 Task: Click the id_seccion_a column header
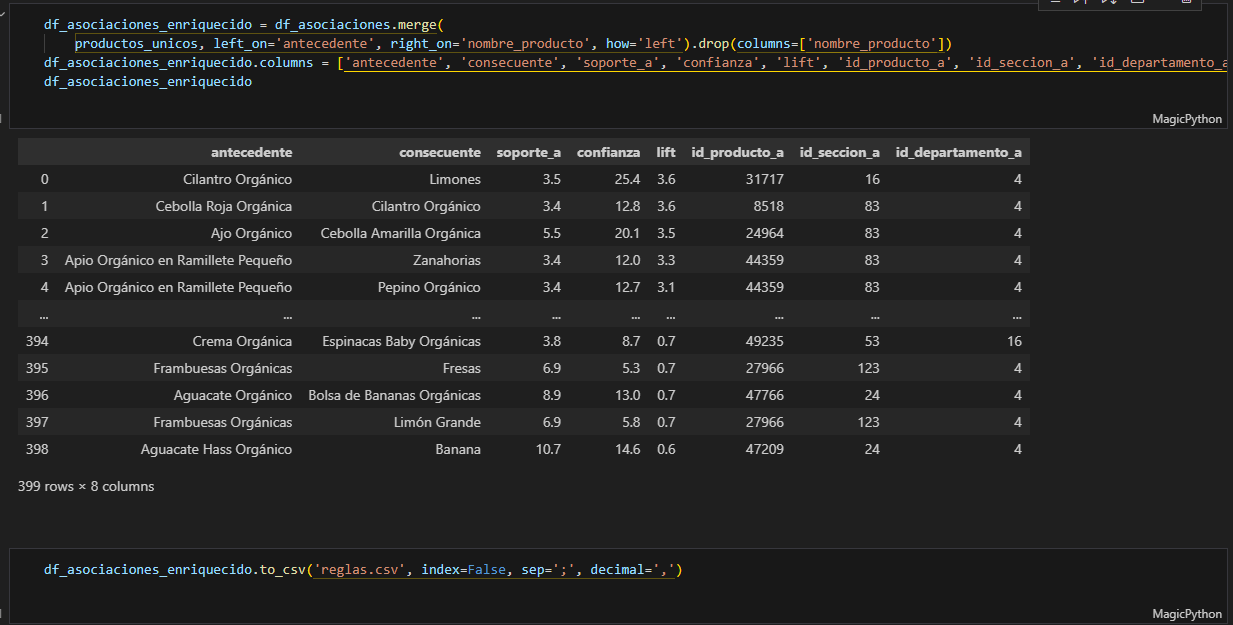[x=839, y=152]
